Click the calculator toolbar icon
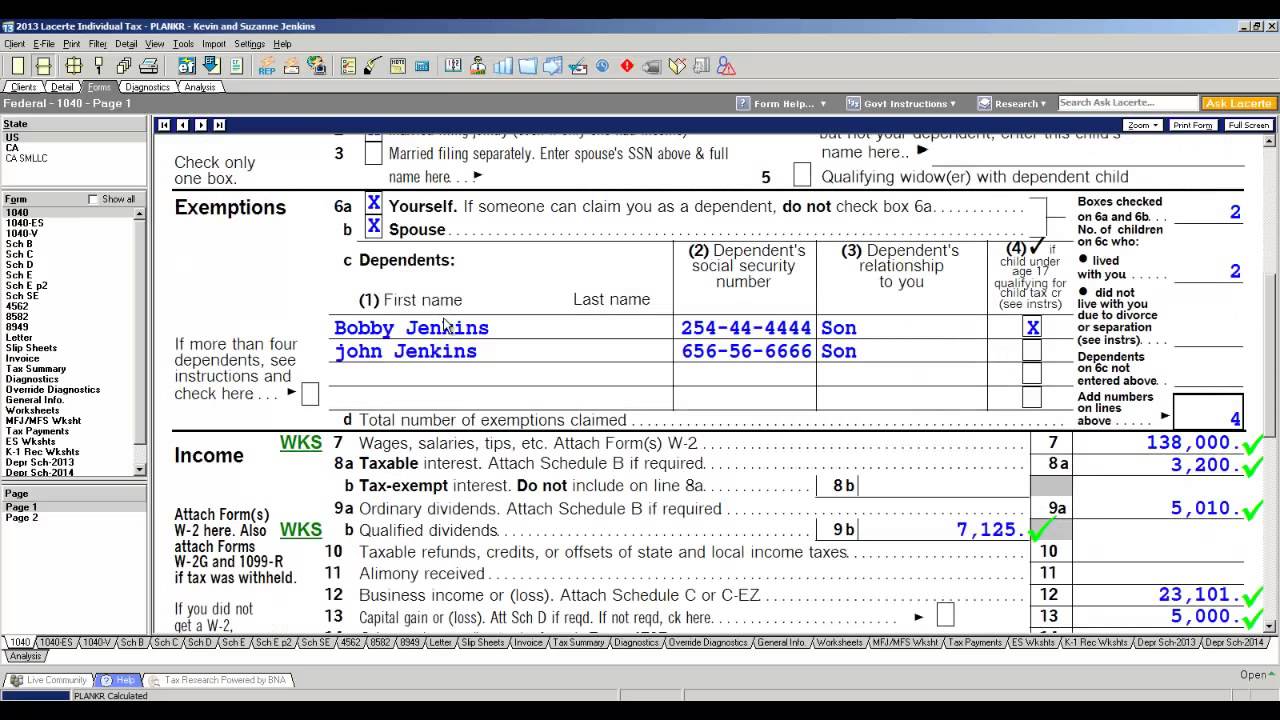This screenshot has height=720, width=1280. tap(421, 66)
